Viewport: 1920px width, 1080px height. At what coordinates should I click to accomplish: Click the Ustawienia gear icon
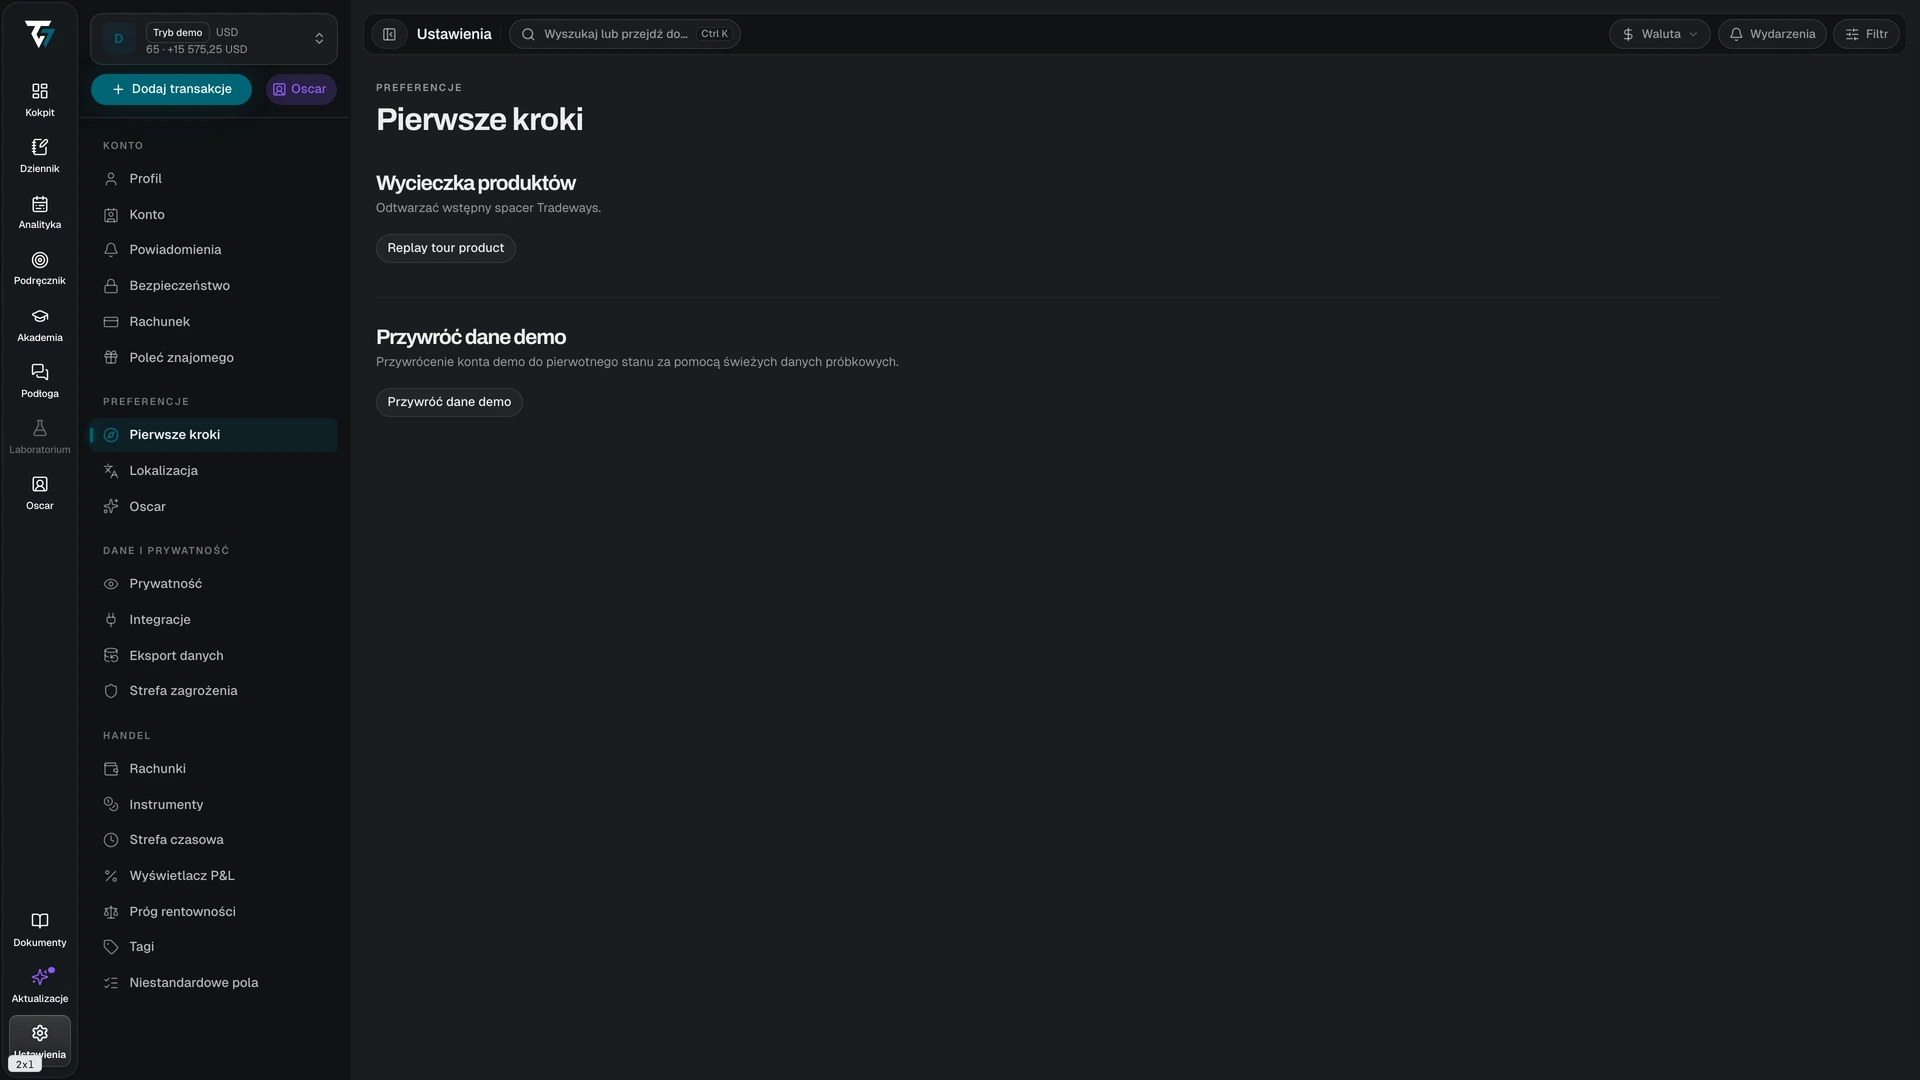tap(40, 1033)
